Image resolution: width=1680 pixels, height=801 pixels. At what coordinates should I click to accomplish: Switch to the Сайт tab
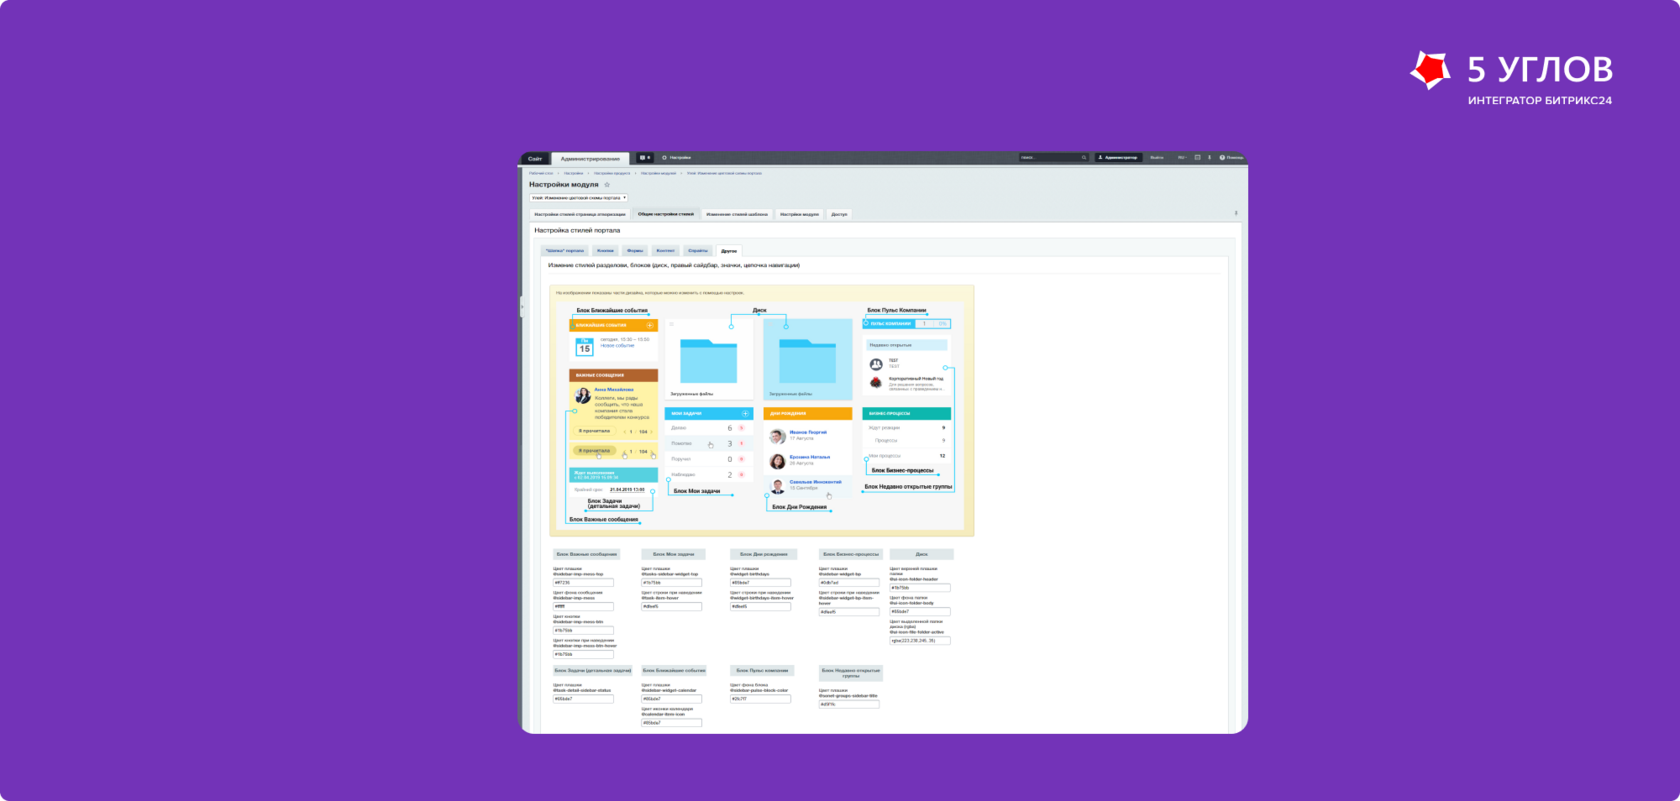(x=535, y=159)
